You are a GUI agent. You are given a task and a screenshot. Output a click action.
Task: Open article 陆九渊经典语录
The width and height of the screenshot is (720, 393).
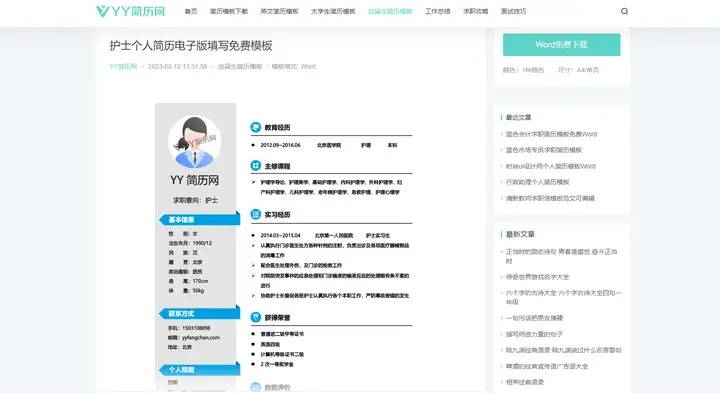pyautogui.click(x=563, y=350)
